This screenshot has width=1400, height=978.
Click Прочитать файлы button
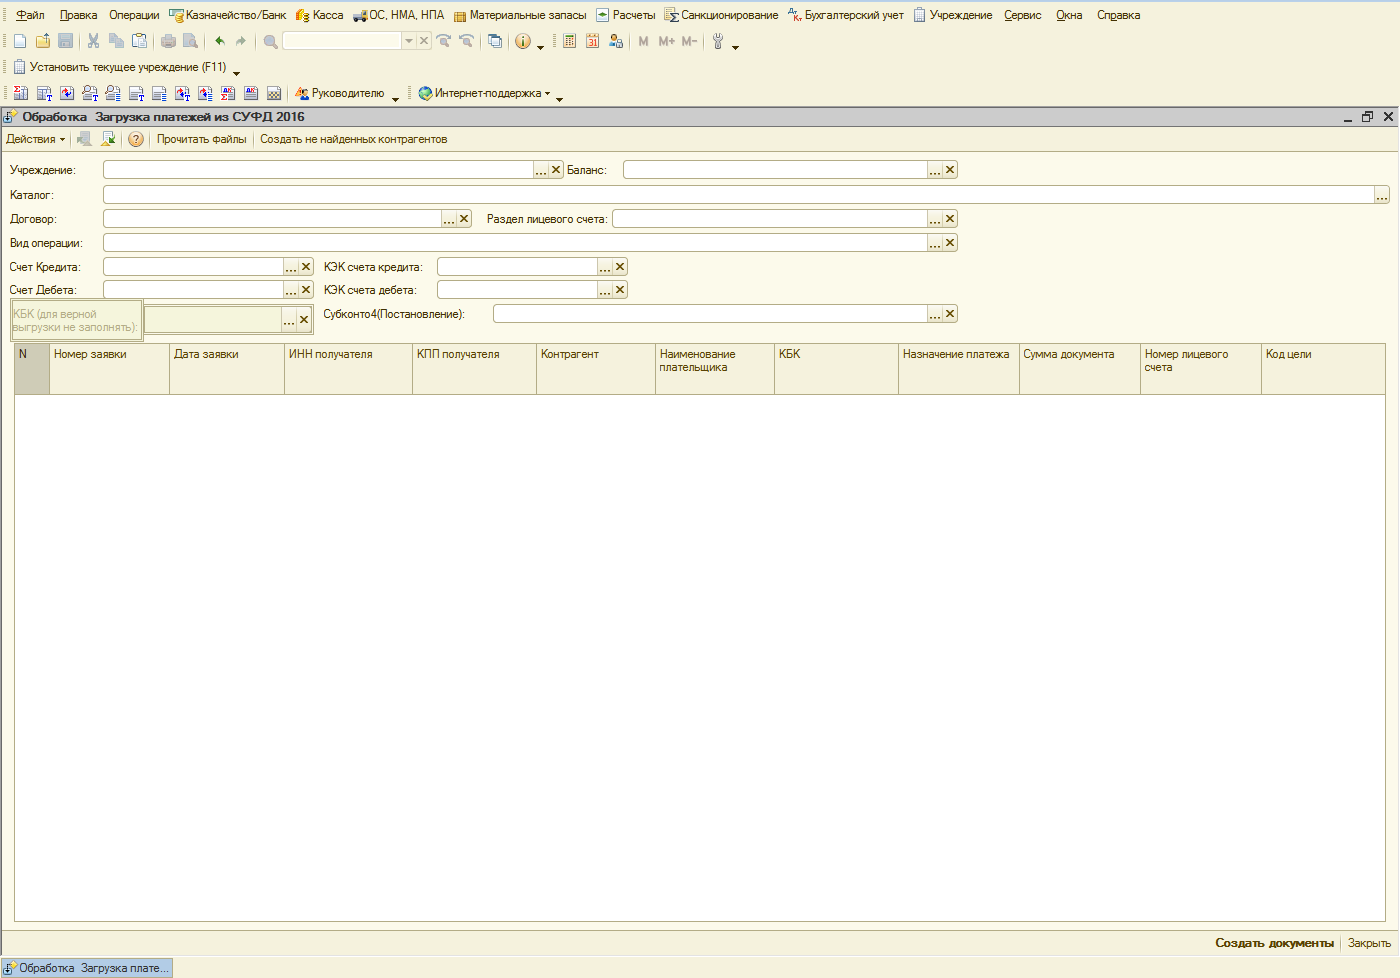click(x=202, y=139)
